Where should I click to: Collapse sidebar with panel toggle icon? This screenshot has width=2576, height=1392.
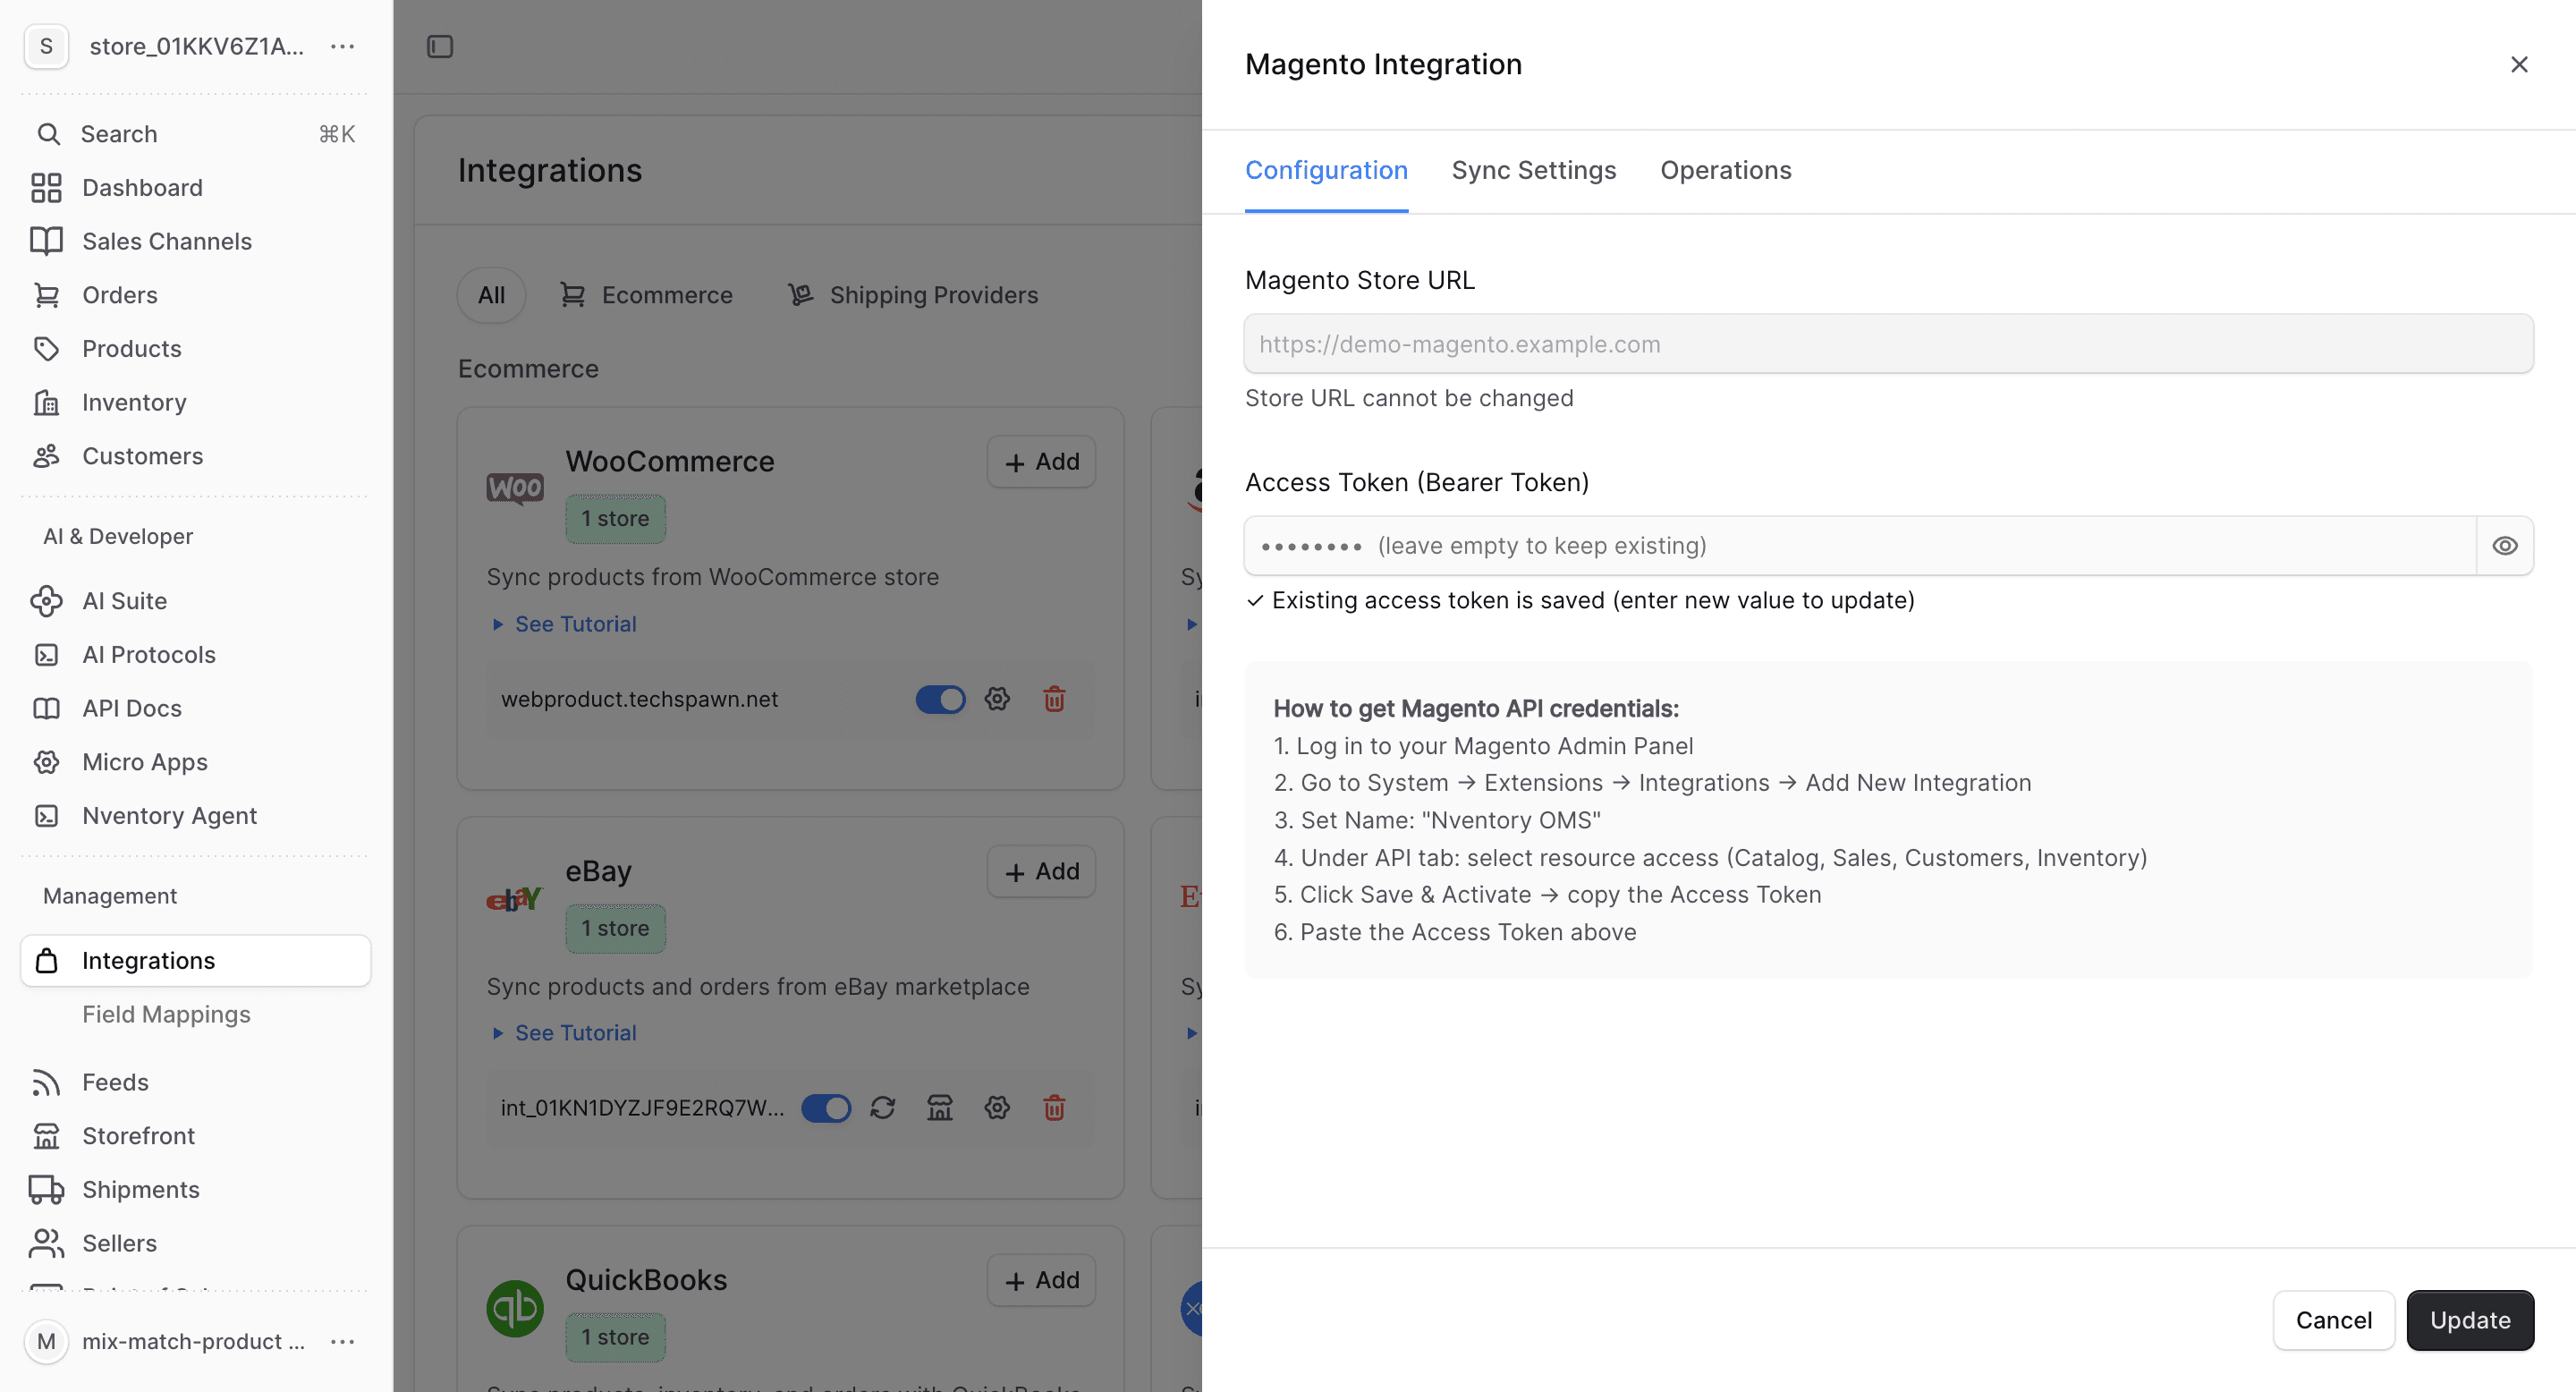click(x=440, y=47)
